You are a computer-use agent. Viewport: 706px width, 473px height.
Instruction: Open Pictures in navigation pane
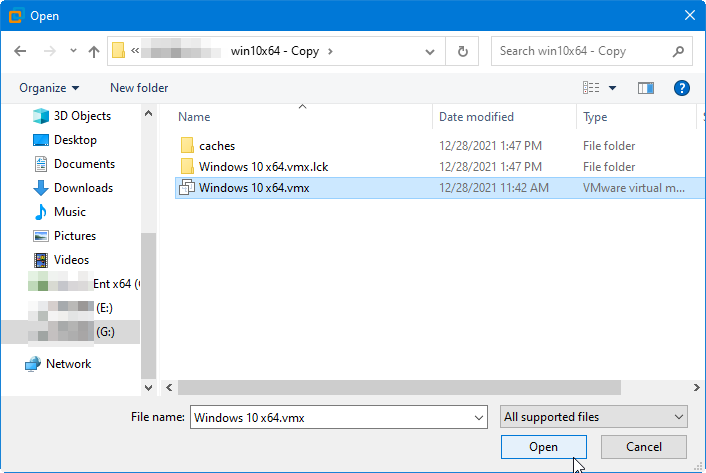click(x=75, y=236)
